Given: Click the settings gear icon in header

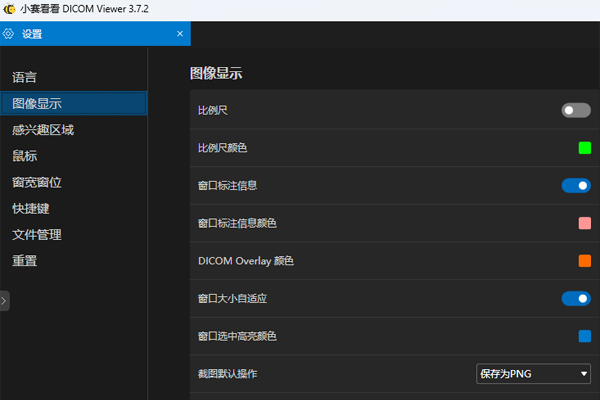Looking at the screenshot, I should 8,34.
